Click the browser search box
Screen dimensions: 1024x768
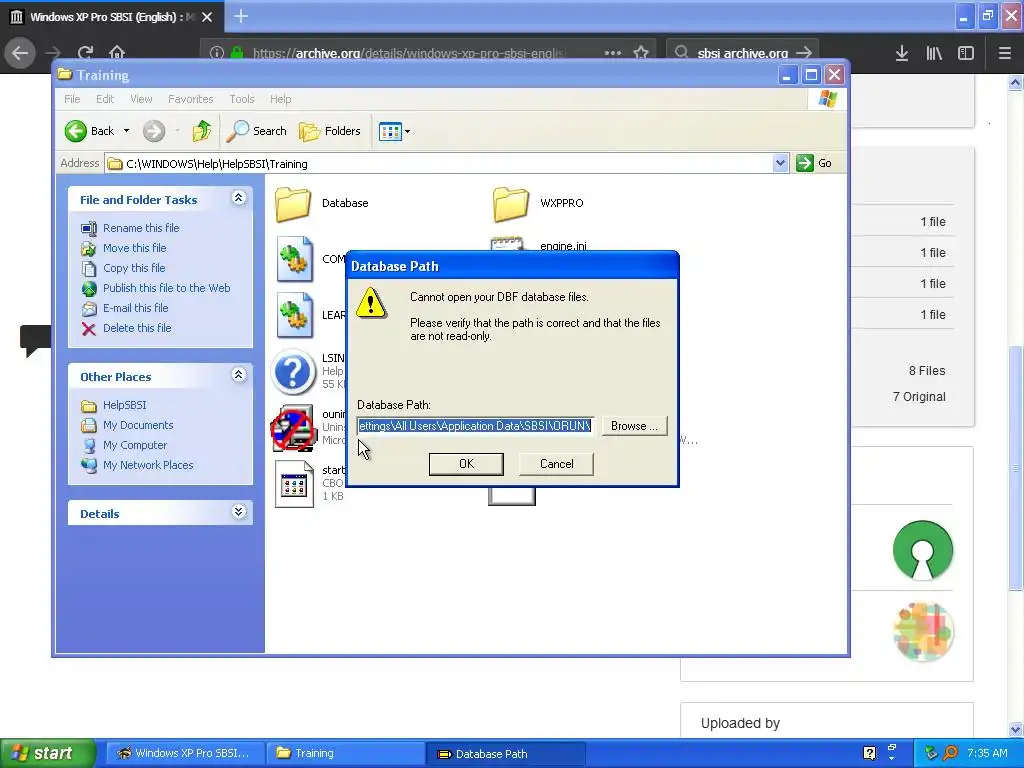pyautogui.click(x=742, y=53)
